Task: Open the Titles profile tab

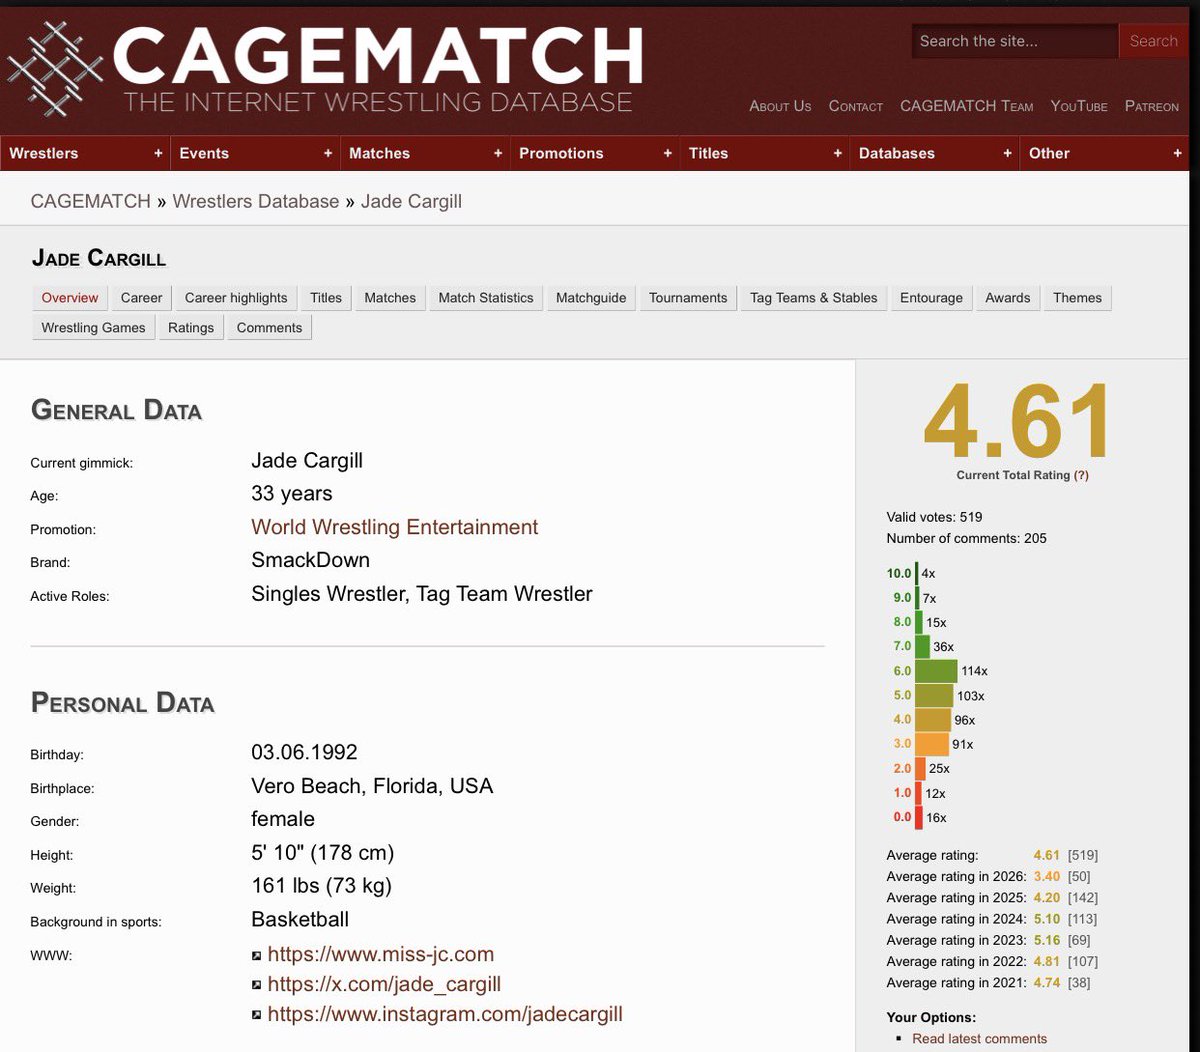Action: pos(326,298)
